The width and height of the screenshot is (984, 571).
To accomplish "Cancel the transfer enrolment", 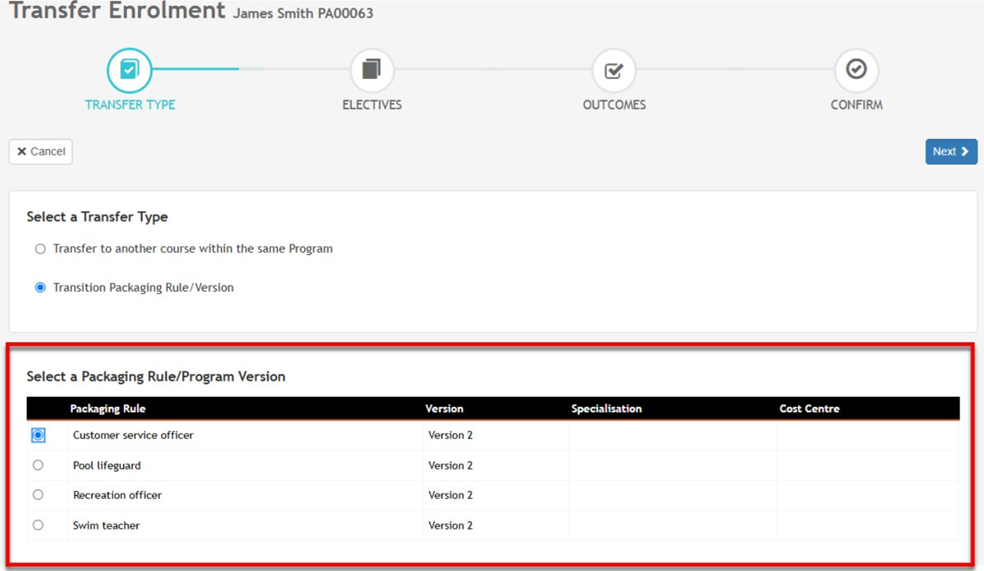I will tap(41, 151).
